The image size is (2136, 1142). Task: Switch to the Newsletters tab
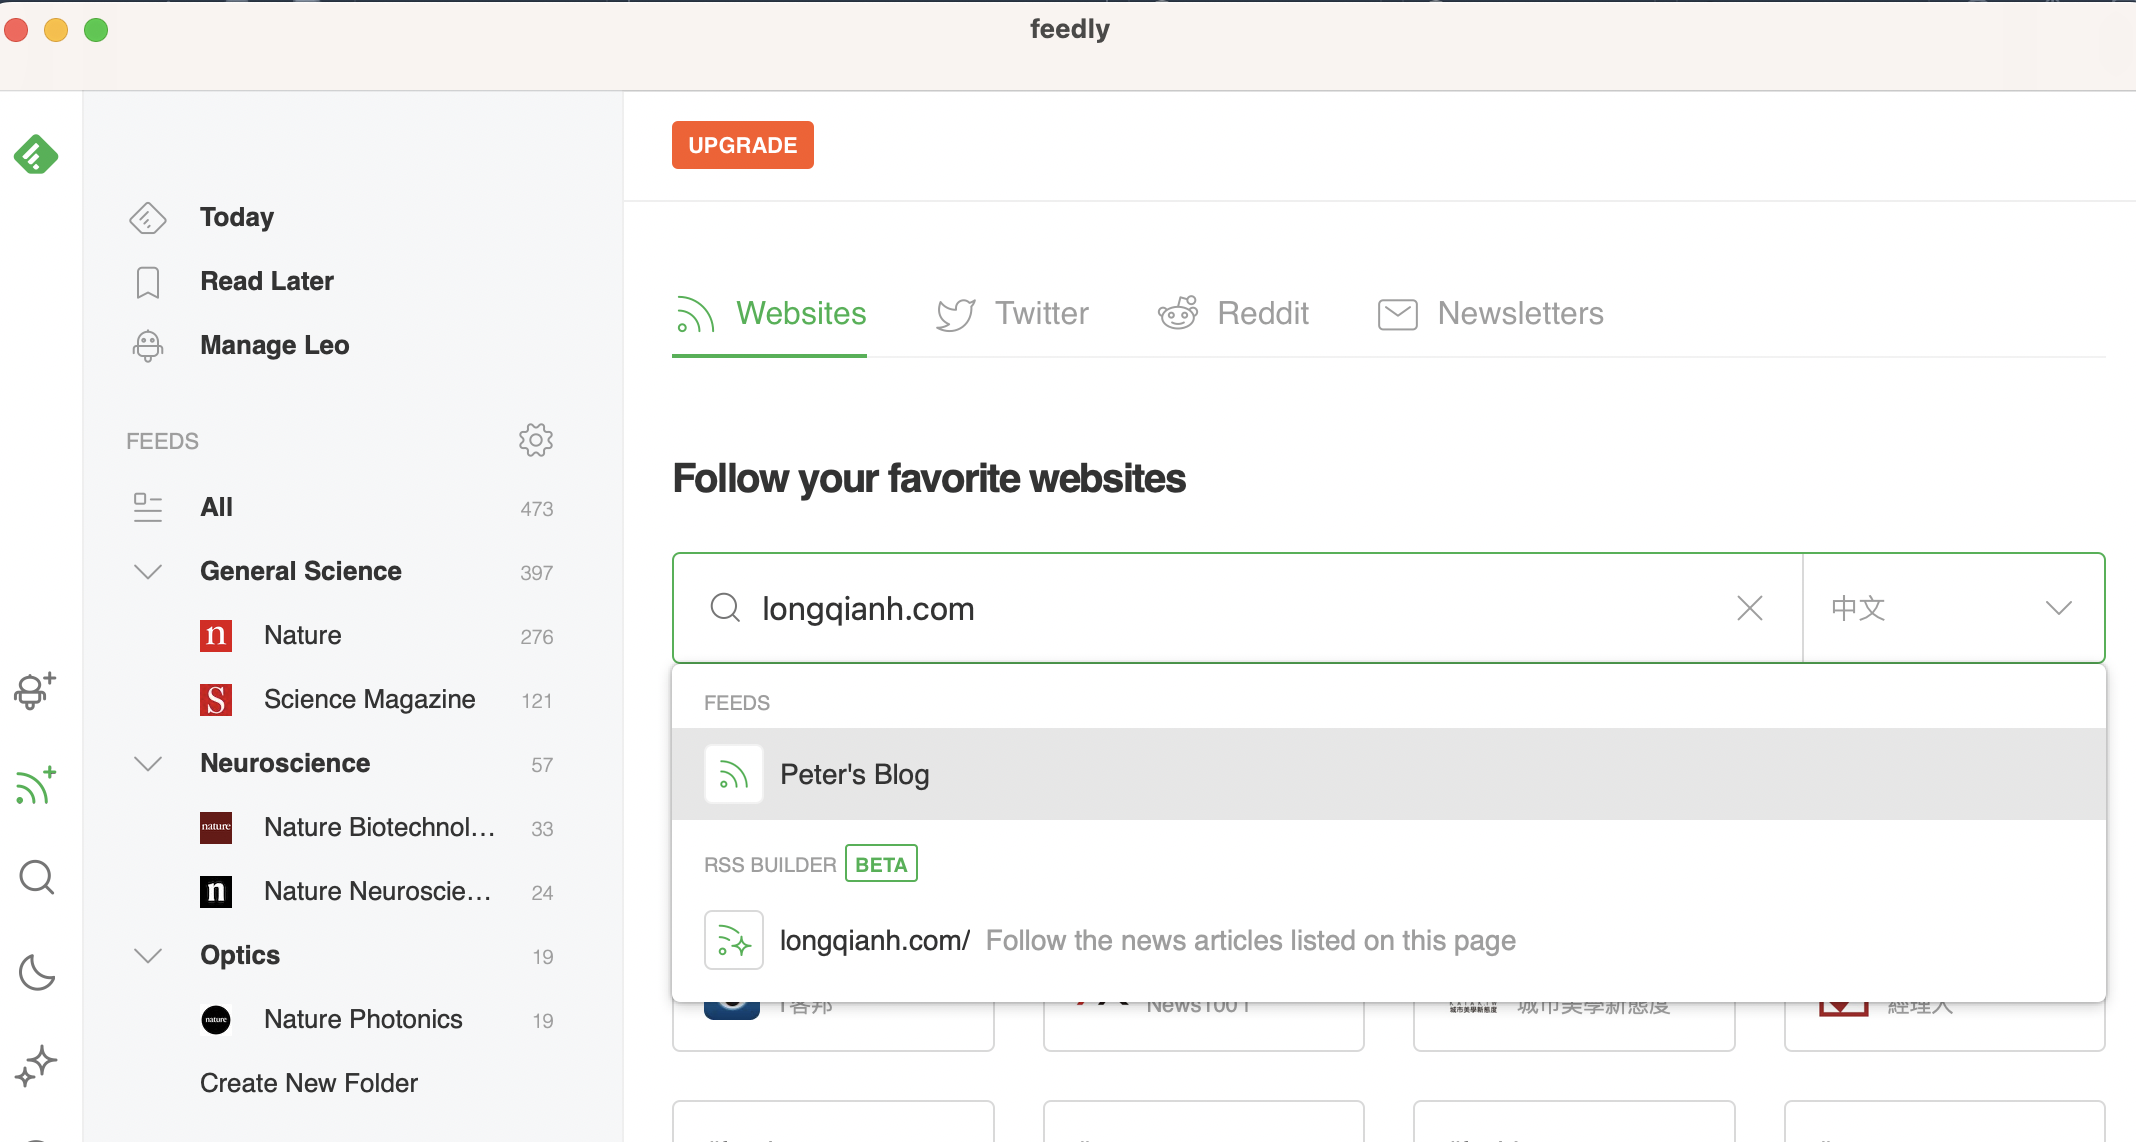pos(1490,314)
